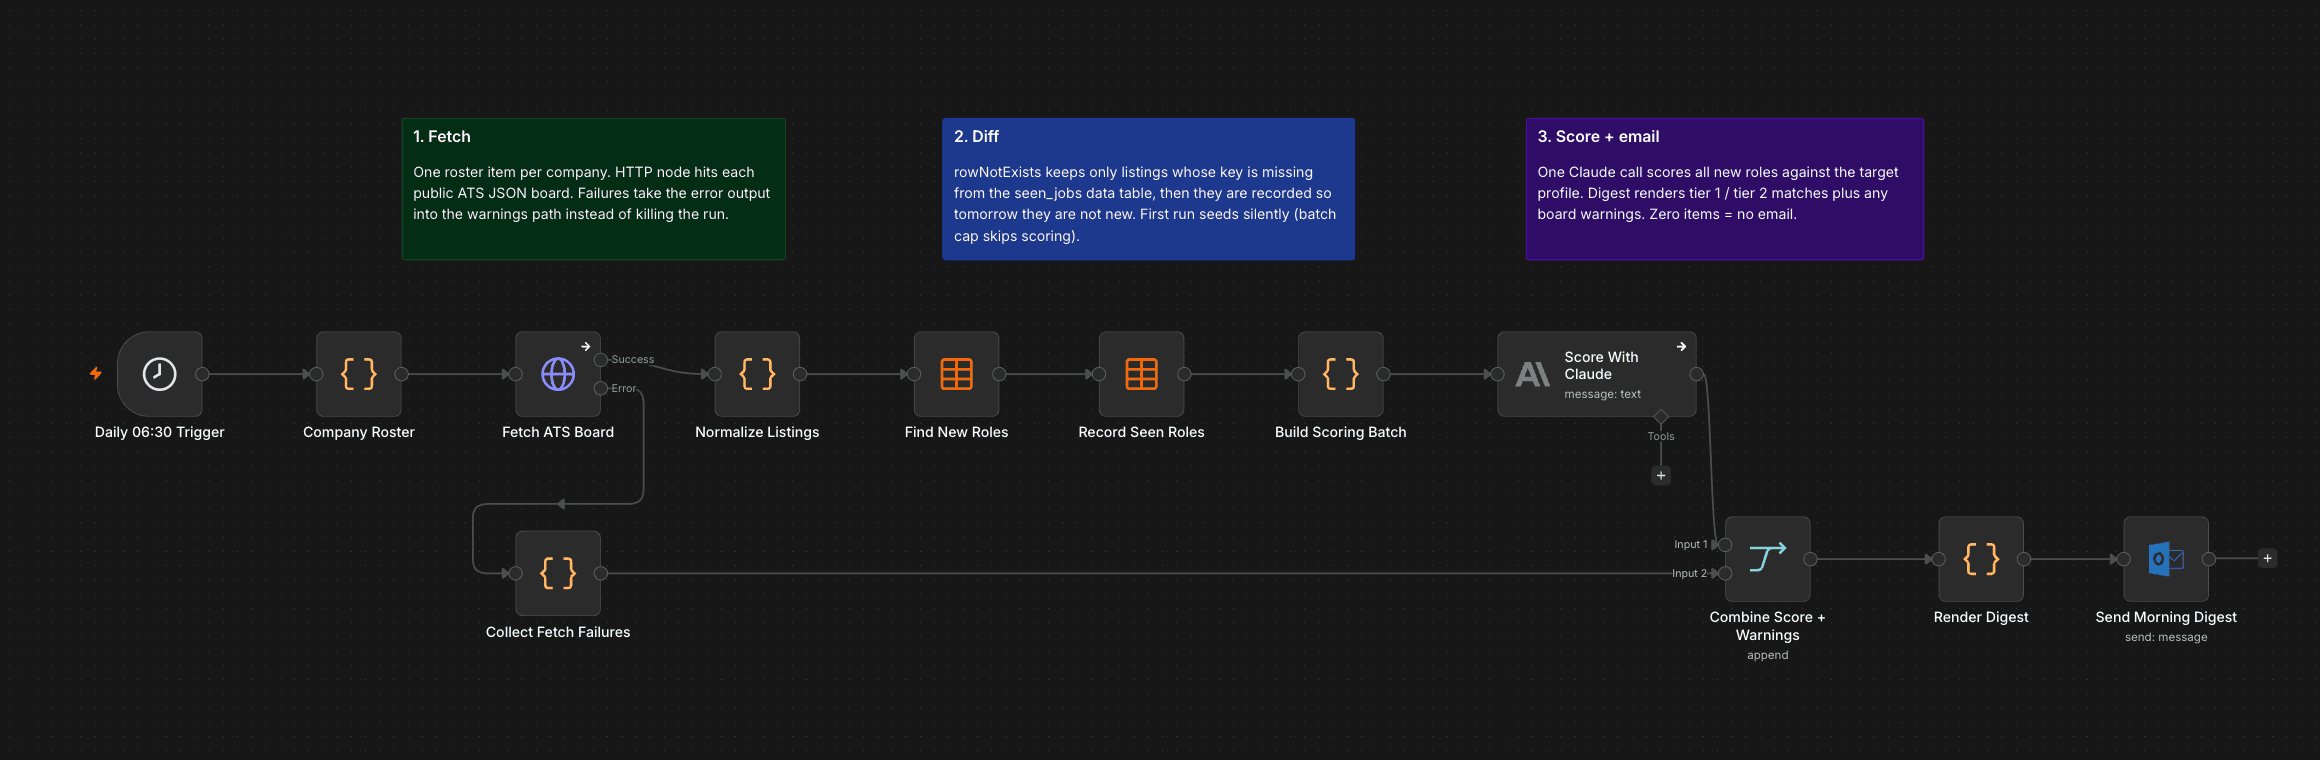Click the 'Render Digest' node label
Viewport: 2320px width, 760px height.
point(1981,617)
